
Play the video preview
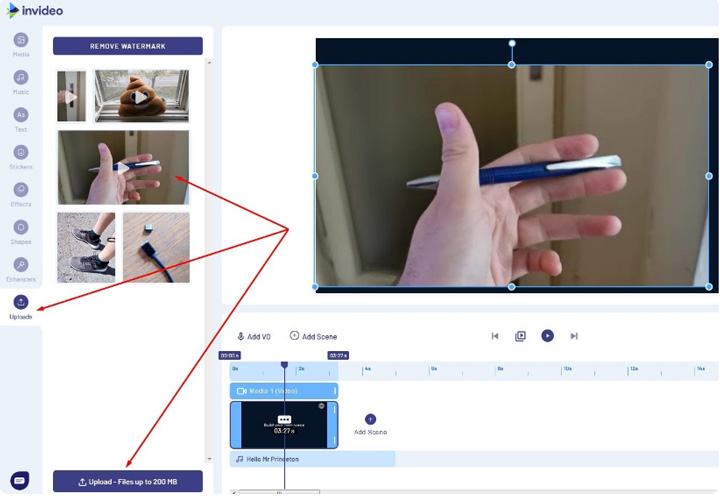(x=547, y=336)
